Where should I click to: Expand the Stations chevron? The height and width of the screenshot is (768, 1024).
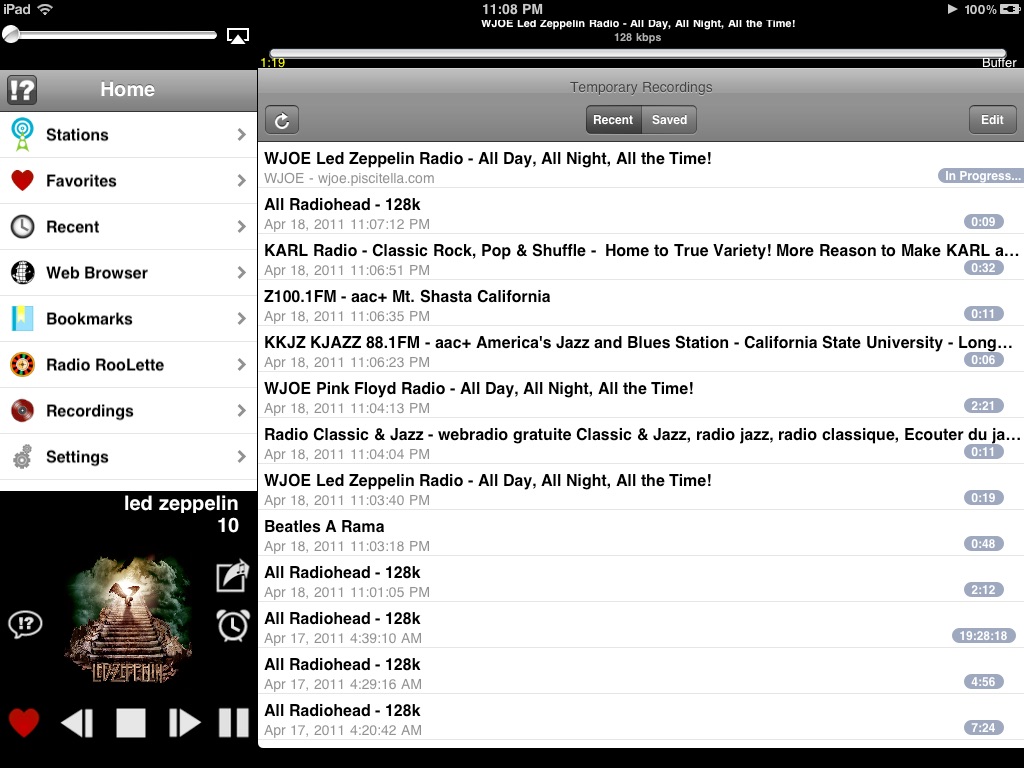[242, 135]
